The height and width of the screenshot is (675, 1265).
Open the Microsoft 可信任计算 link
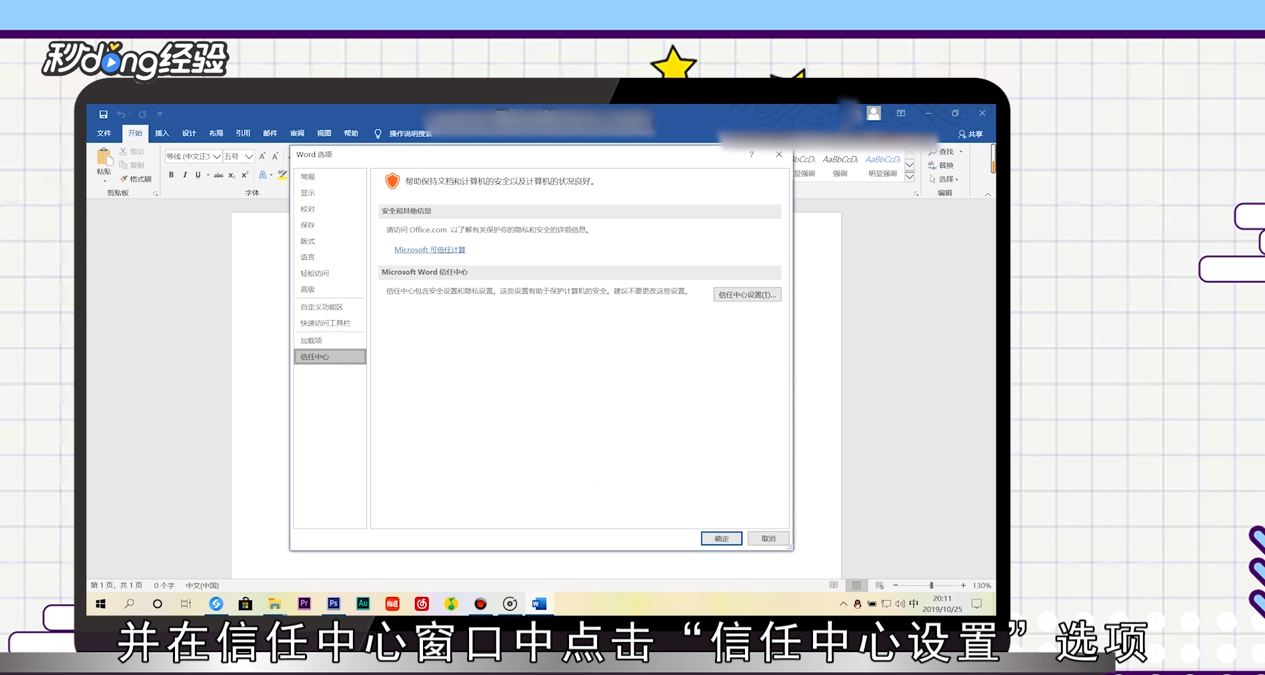[430, 250]
